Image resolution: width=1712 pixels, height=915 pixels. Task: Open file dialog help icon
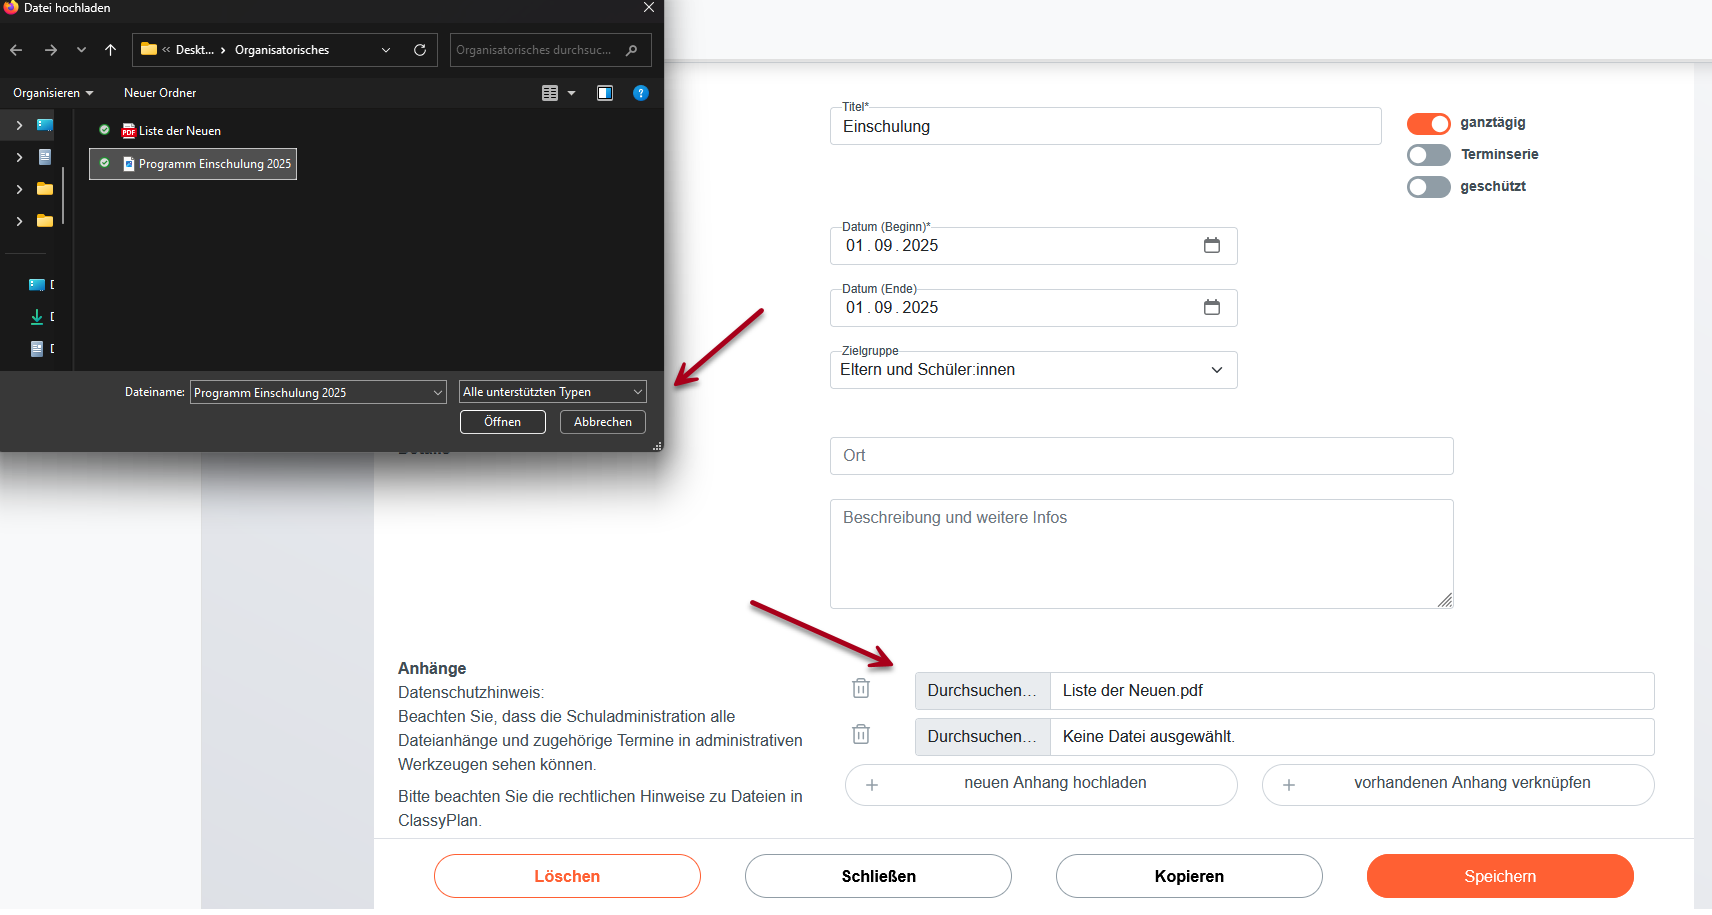(641, 93)
